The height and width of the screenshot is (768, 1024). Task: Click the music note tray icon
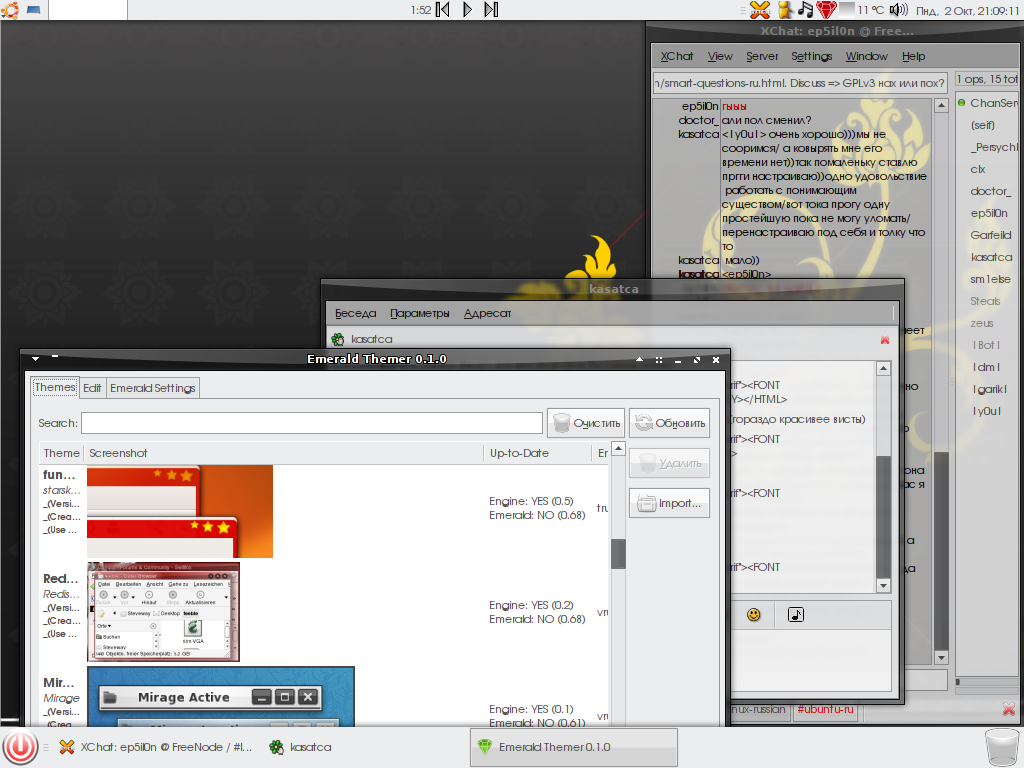[806, 10]
